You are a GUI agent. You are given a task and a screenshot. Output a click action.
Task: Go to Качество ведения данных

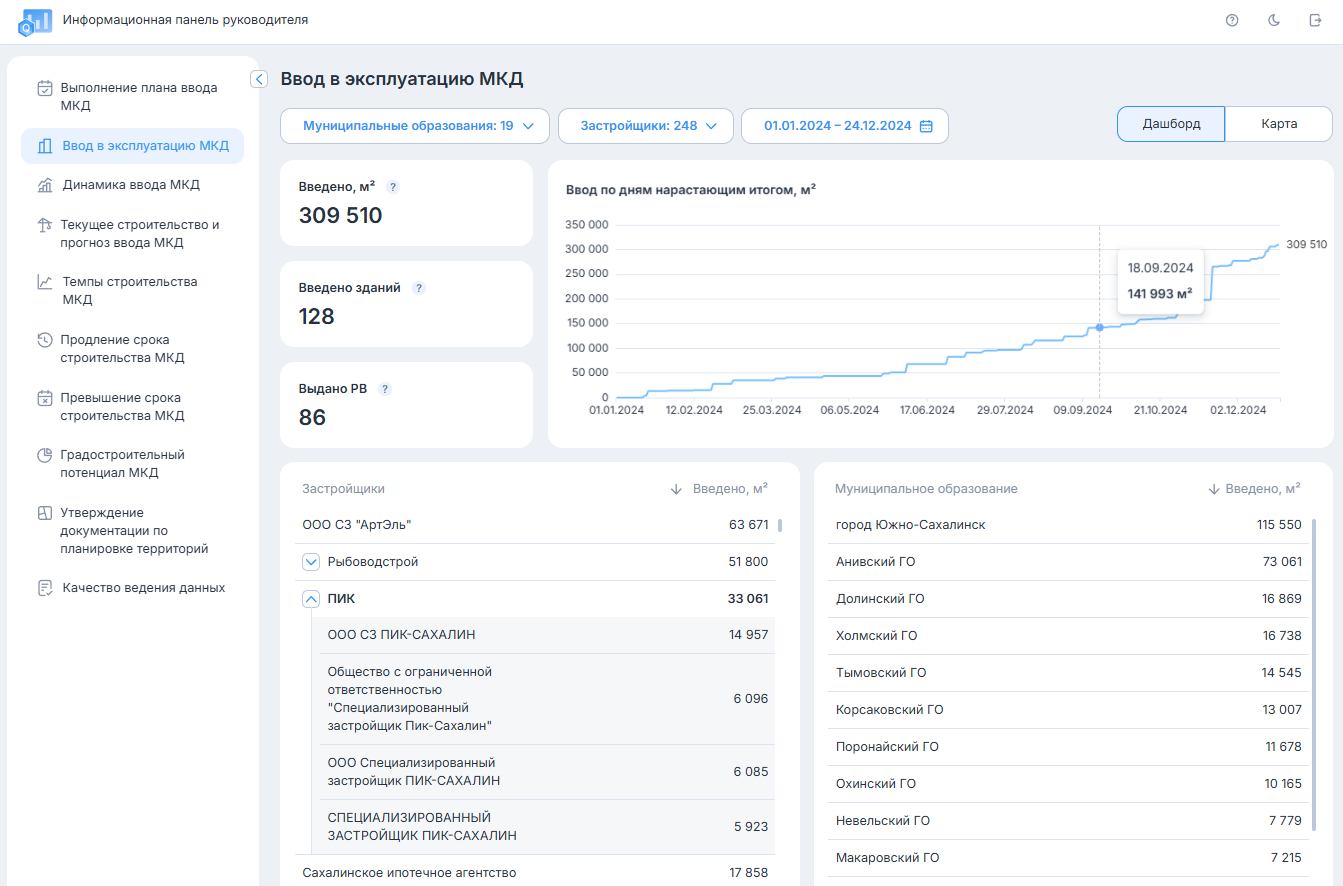point(132,588)
